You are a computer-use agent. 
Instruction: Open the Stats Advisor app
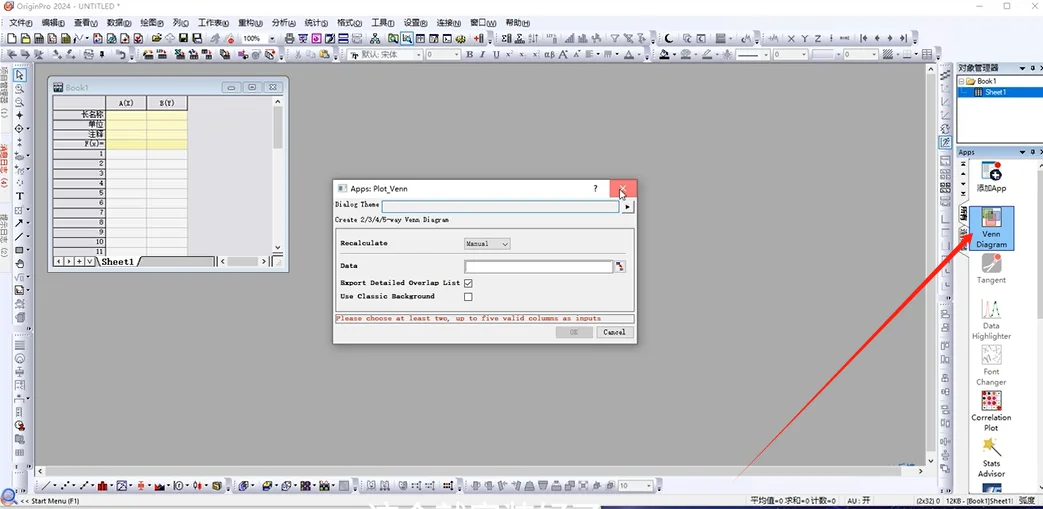[991, 457]
